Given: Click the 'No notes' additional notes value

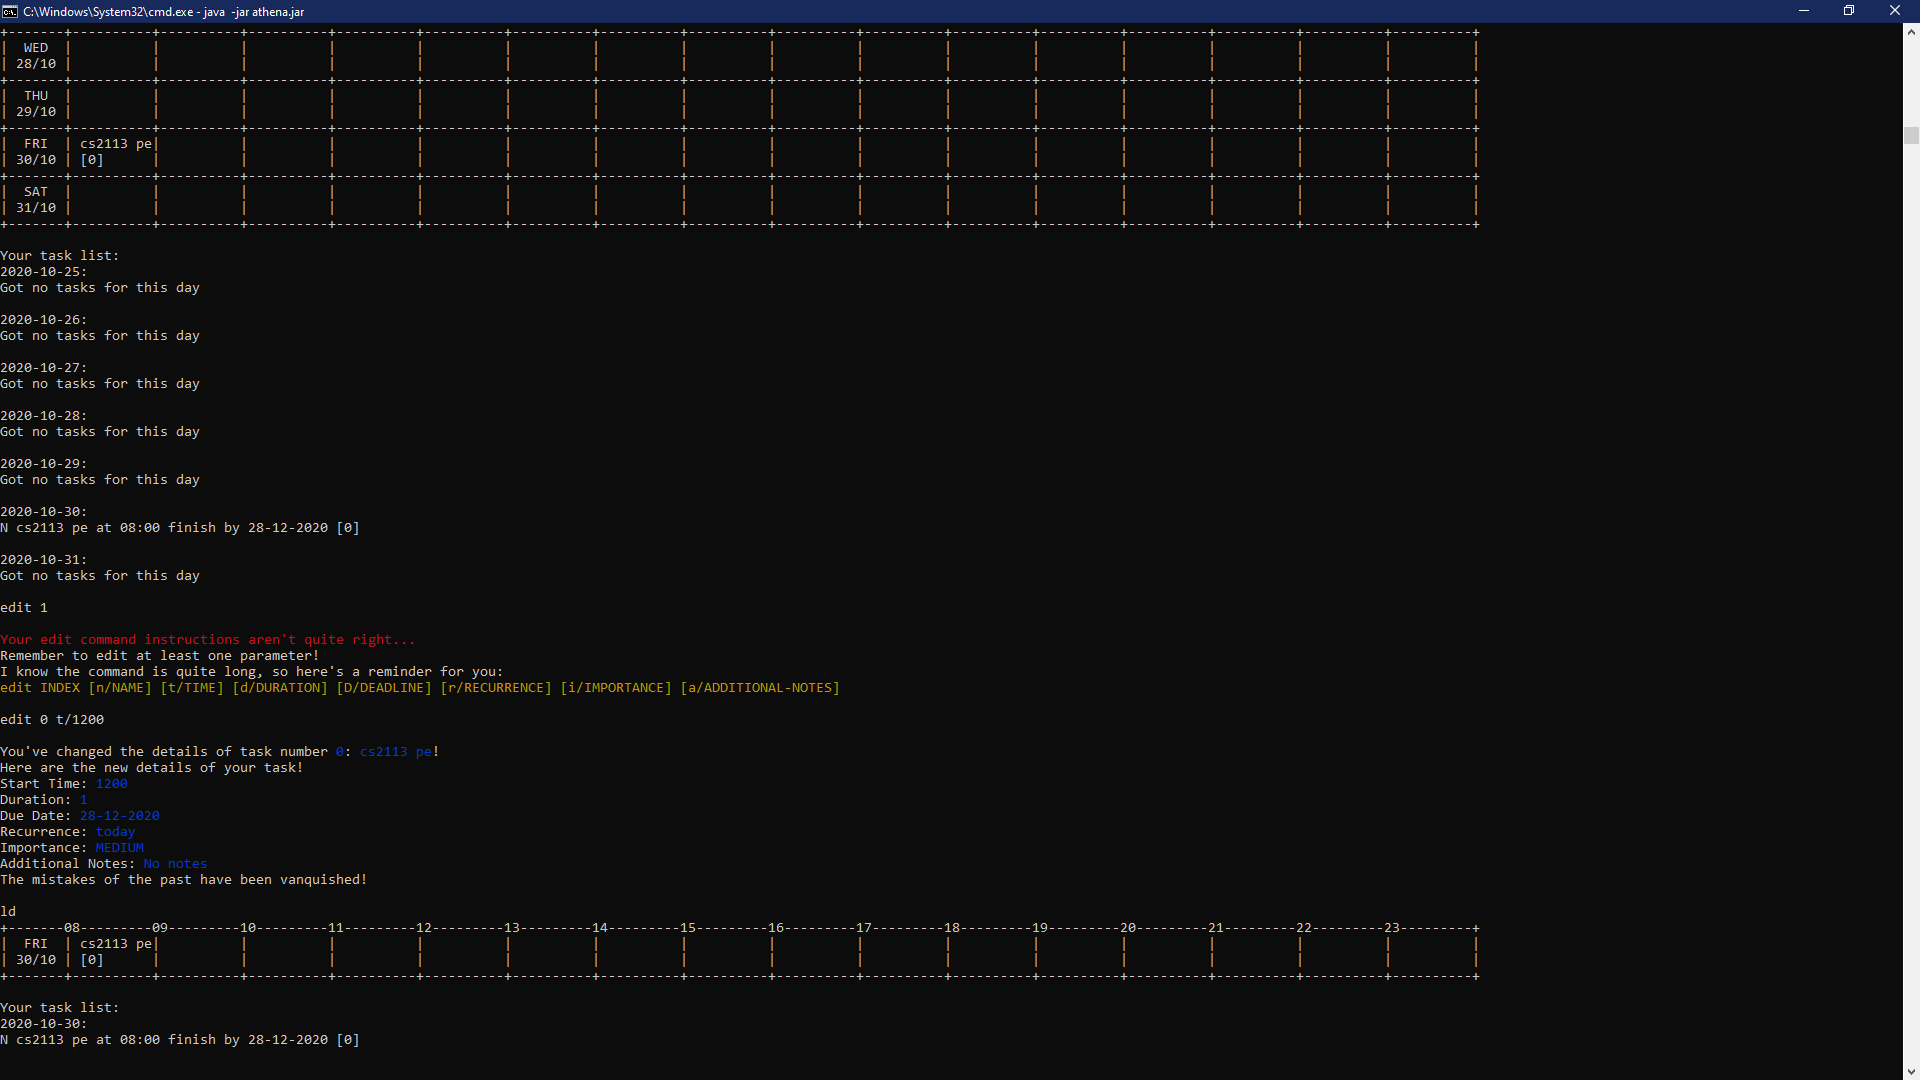Looking at the screenshot, I should (x=175, y=864).
